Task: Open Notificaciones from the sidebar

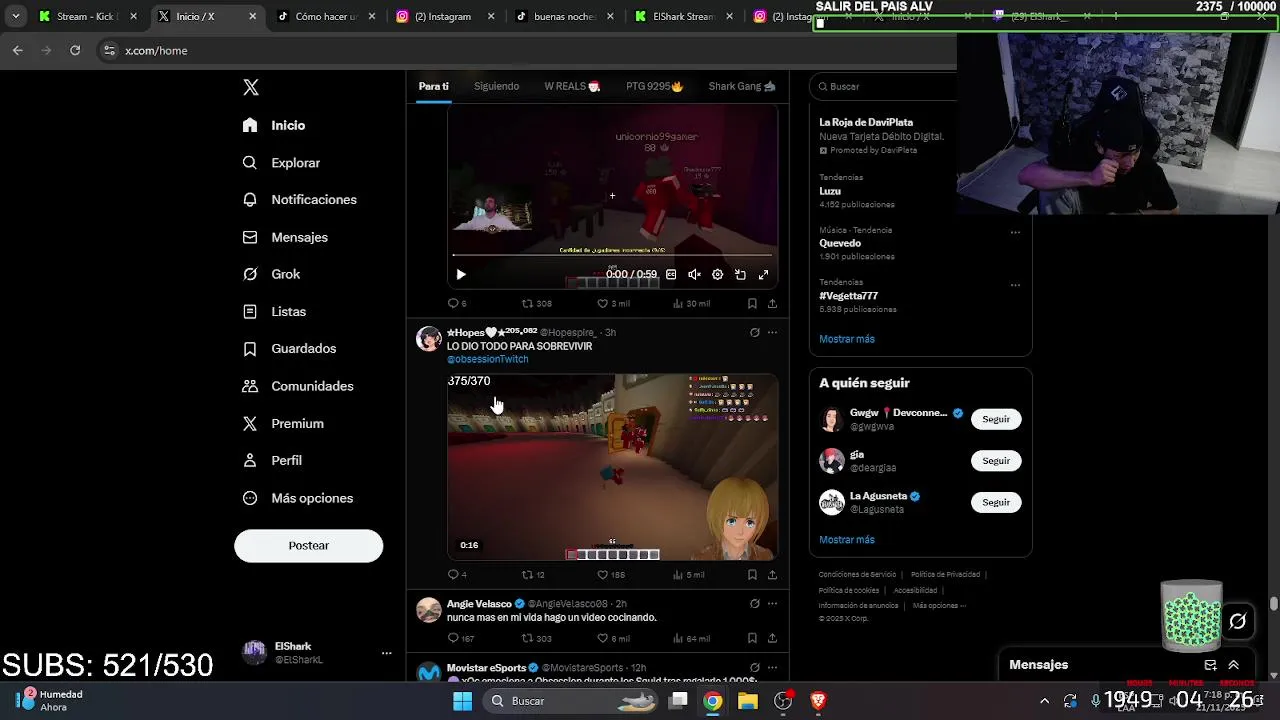Action: tap(300, 199)
